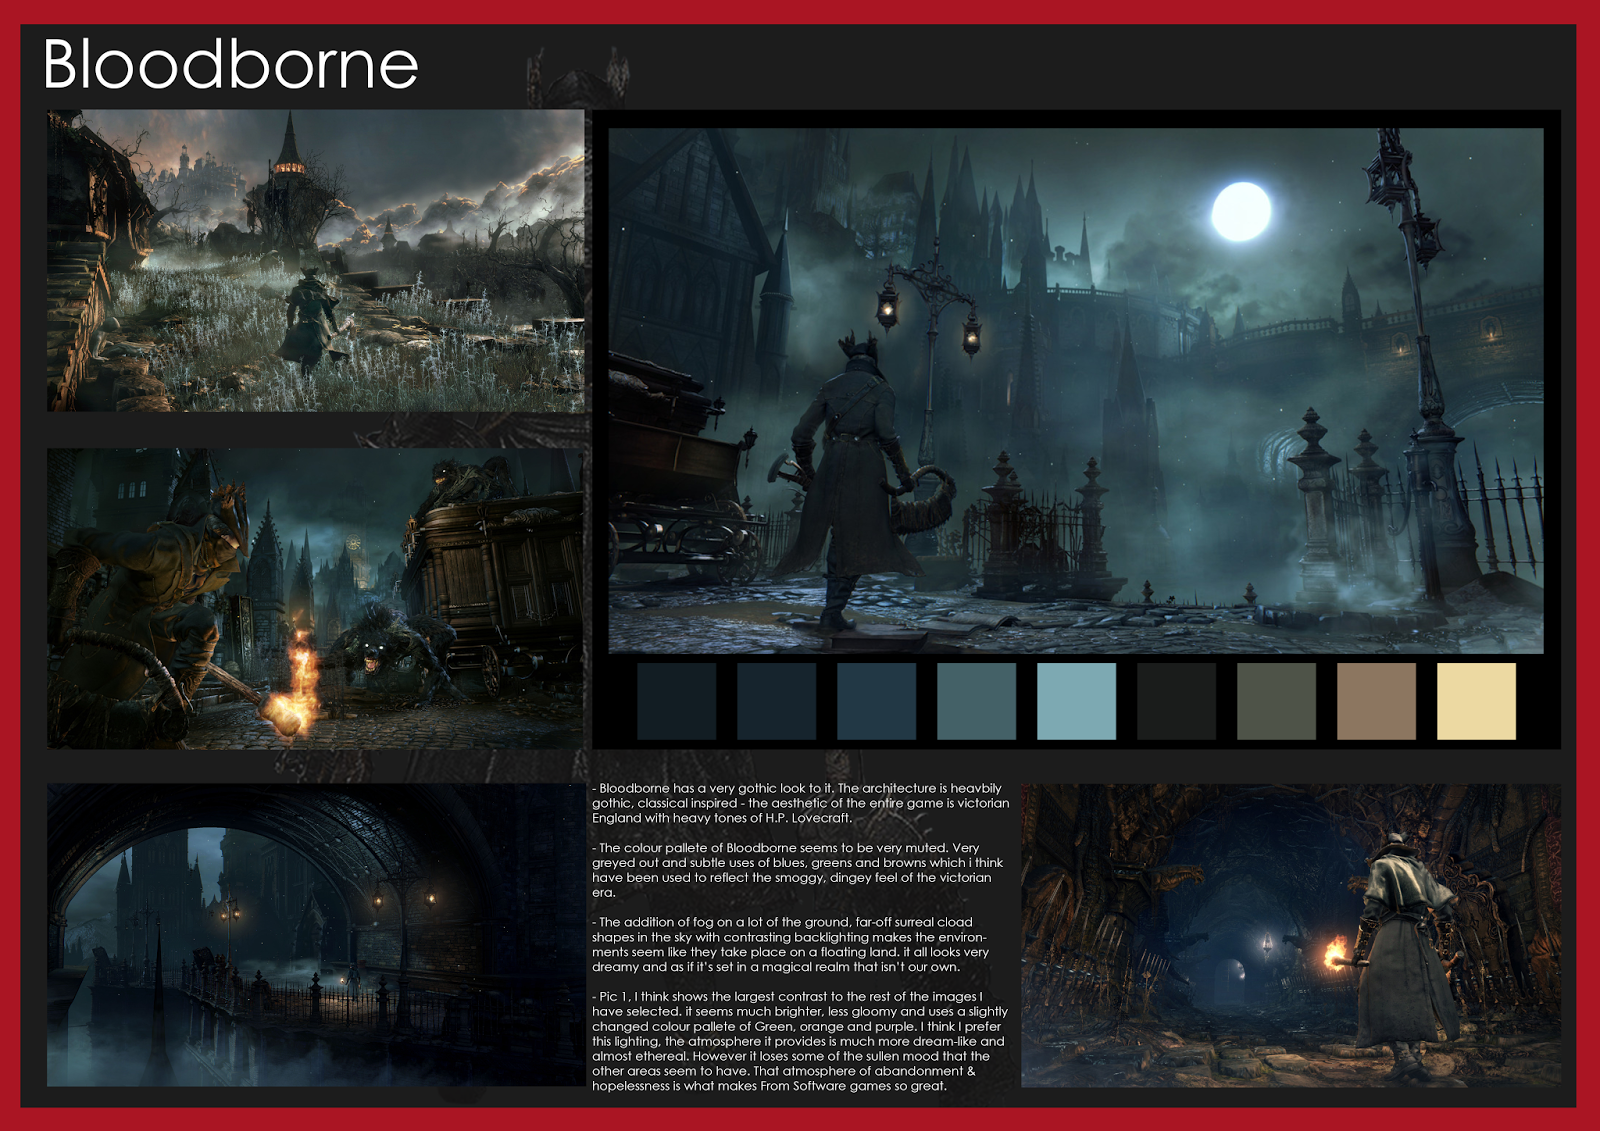Select the hunter with torch cave image
Screen dimensions: 1600x1131
[x=1291, y=935]
